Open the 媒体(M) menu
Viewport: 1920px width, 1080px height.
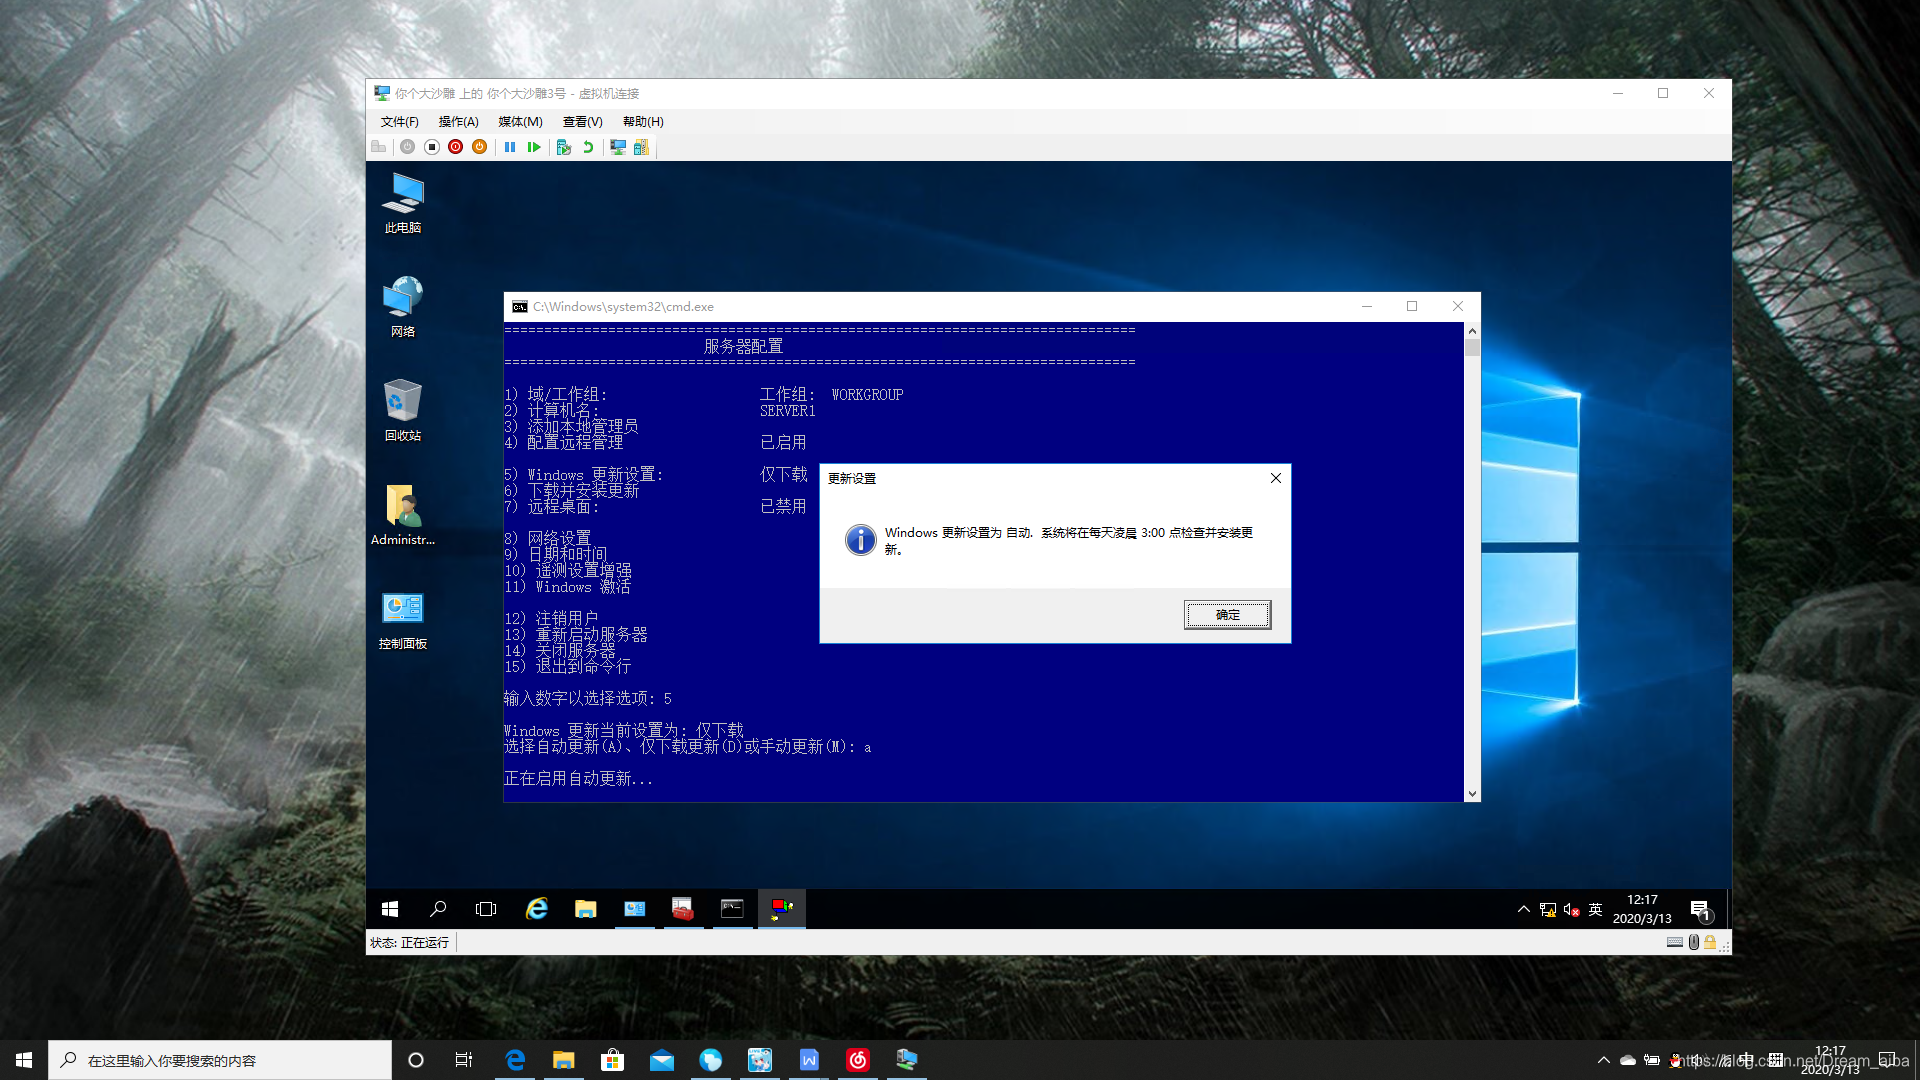tap(520, 122)
